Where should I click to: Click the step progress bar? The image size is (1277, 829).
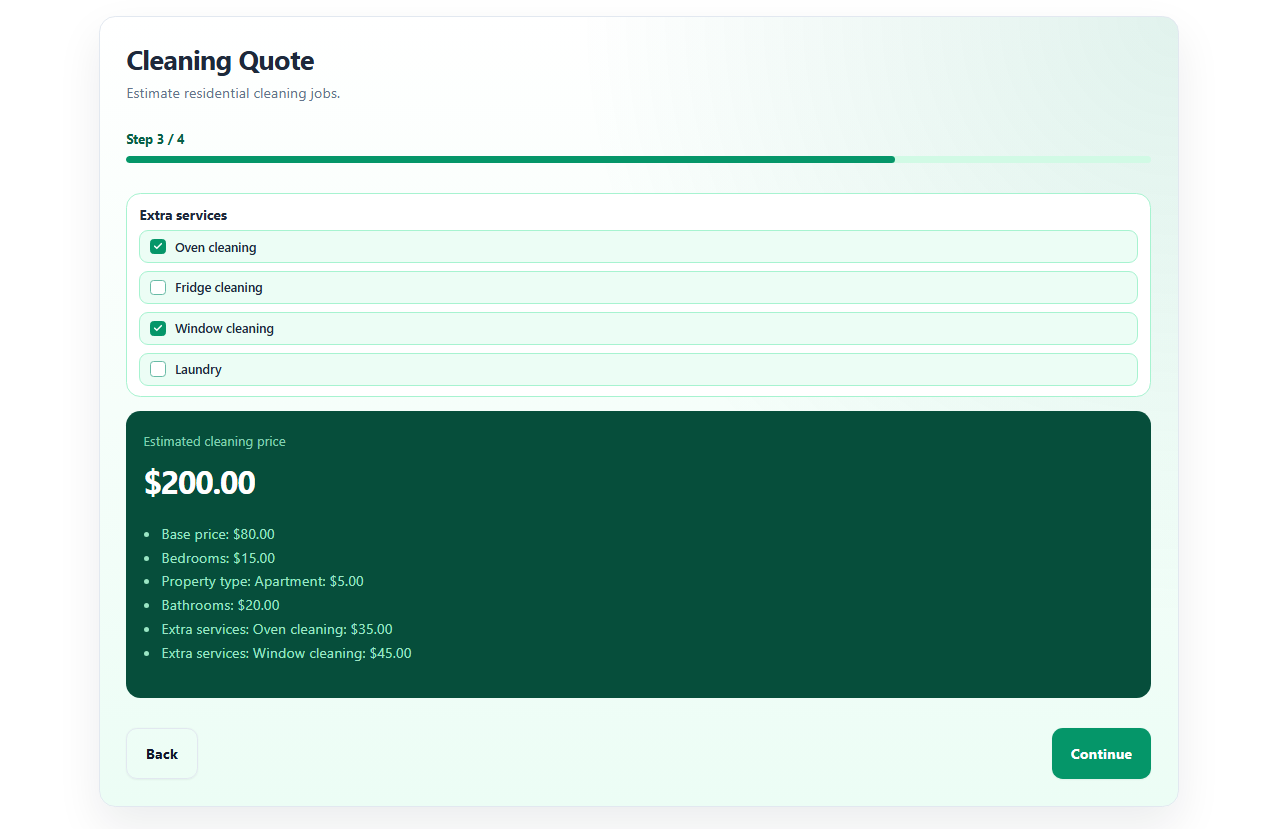pyautogui.click(x=638, y=159)
